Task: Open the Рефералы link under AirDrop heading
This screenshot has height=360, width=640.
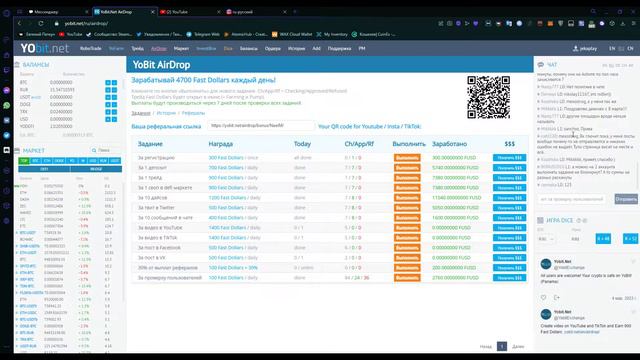Action: point(193,113)
